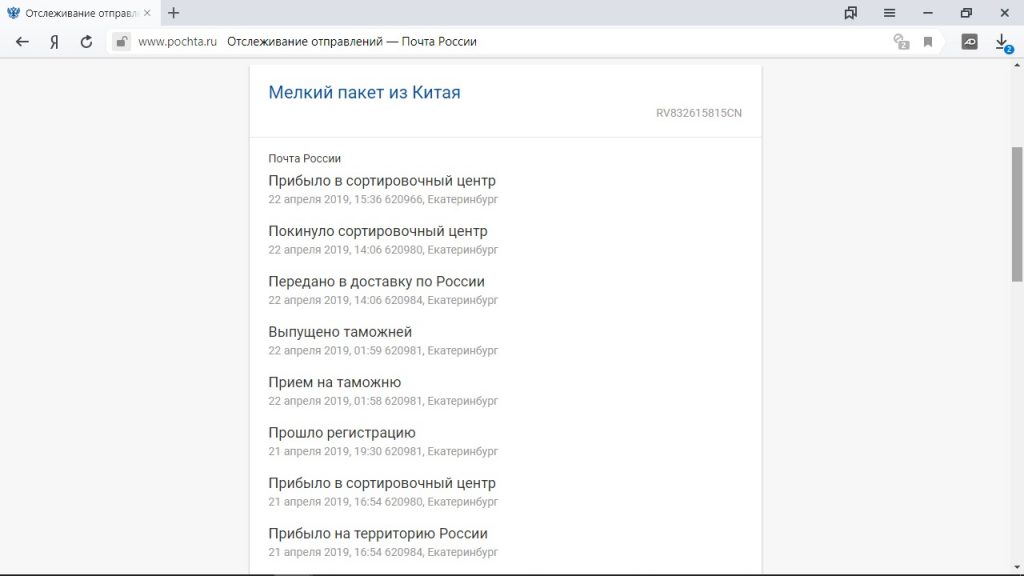Select the Прибыло на территорию России entry
Screen dimensions: 1024x576
[378, 533]
